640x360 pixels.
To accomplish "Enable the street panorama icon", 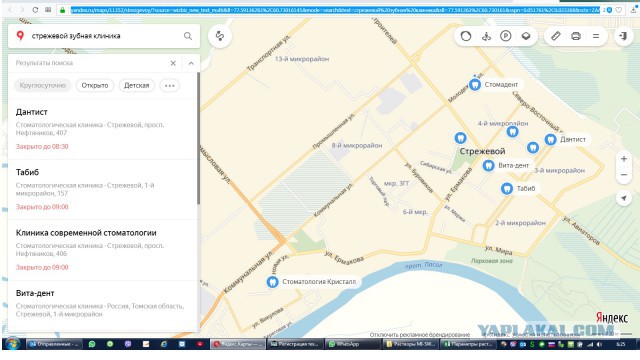I will (486, 36).
